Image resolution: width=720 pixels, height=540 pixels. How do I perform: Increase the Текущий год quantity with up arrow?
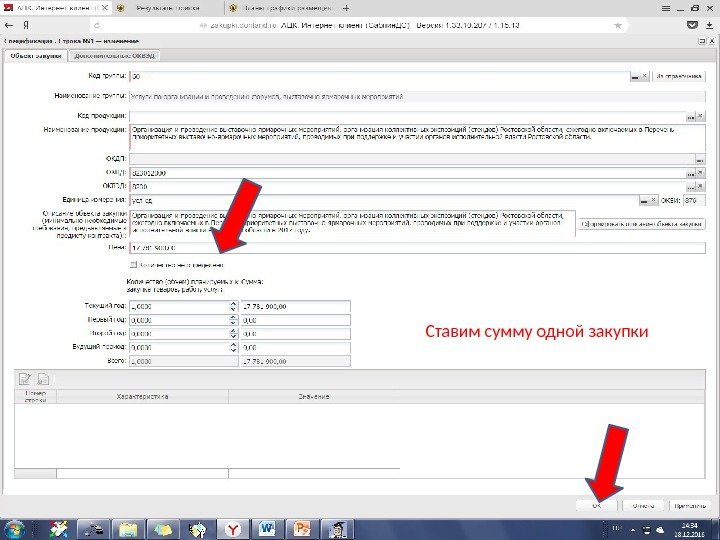(x=233, y=304)
